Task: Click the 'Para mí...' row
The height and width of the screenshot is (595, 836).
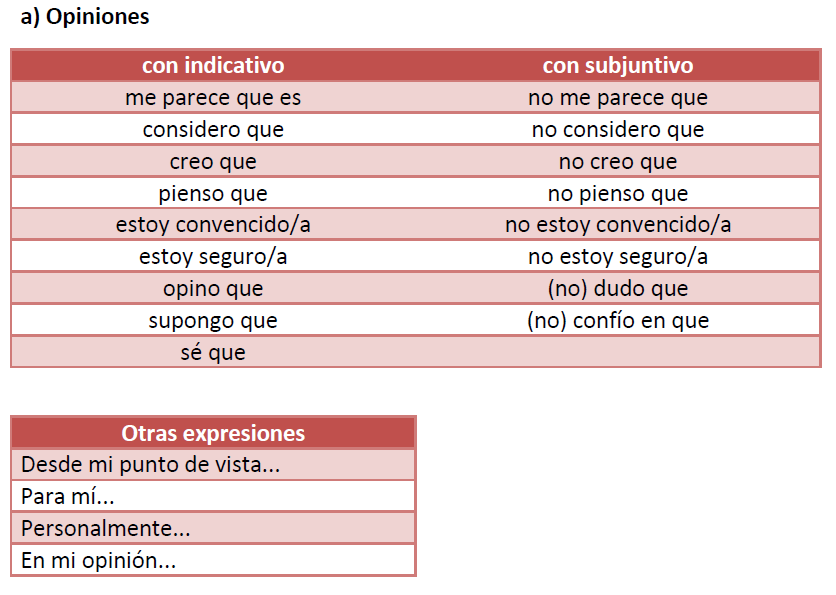Action: (213, 497)
